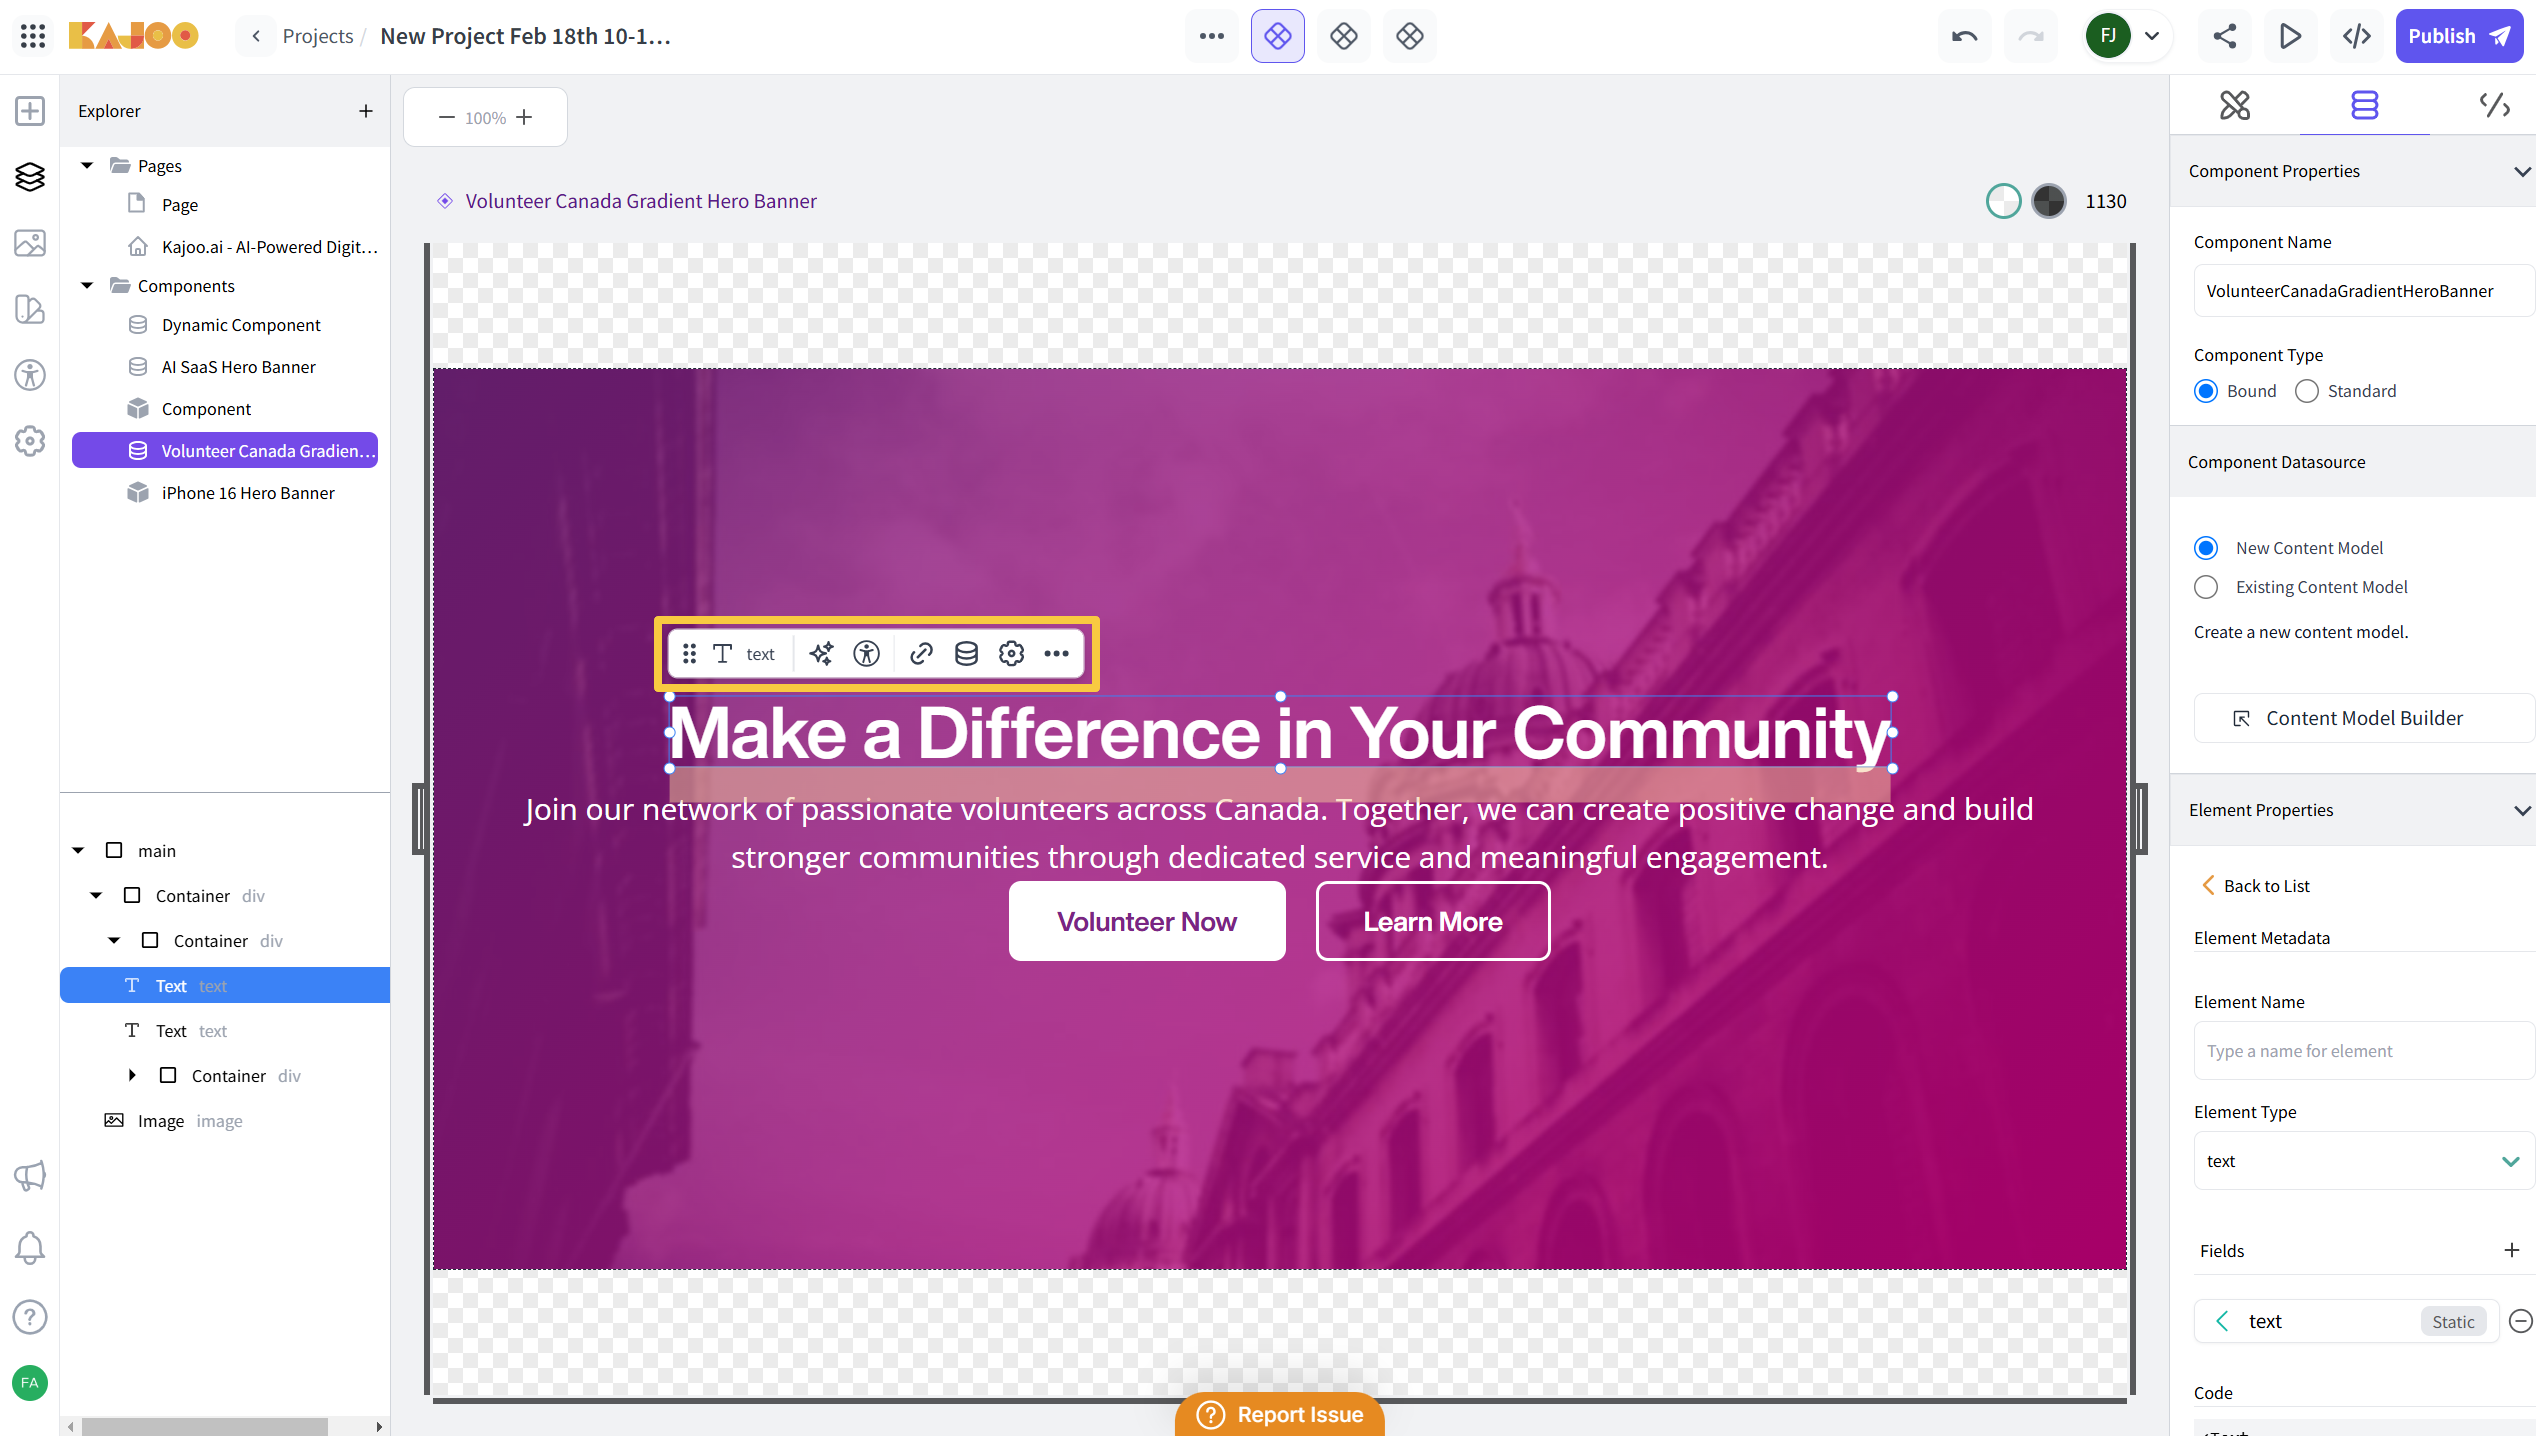Screen dimensions: 2536x1436
Task: Click the database icon in floating toolbar
Action: pos(966,654)
